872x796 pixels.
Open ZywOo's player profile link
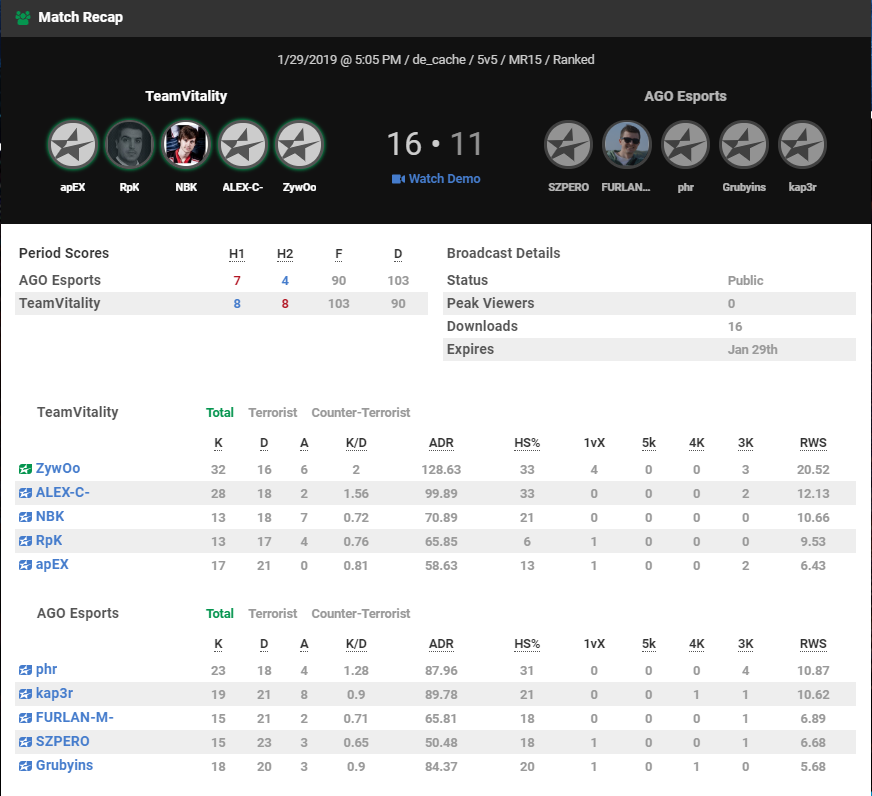coord(58,468)
